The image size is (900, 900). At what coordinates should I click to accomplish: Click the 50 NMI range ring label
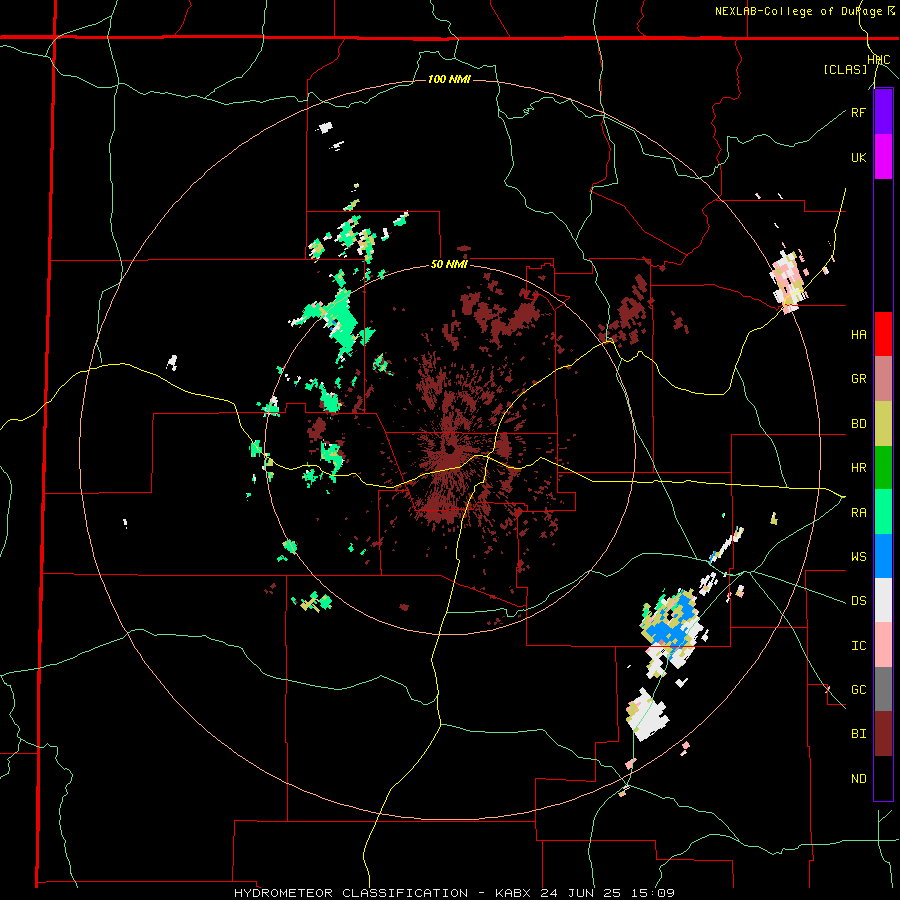[x=449, y=264]
